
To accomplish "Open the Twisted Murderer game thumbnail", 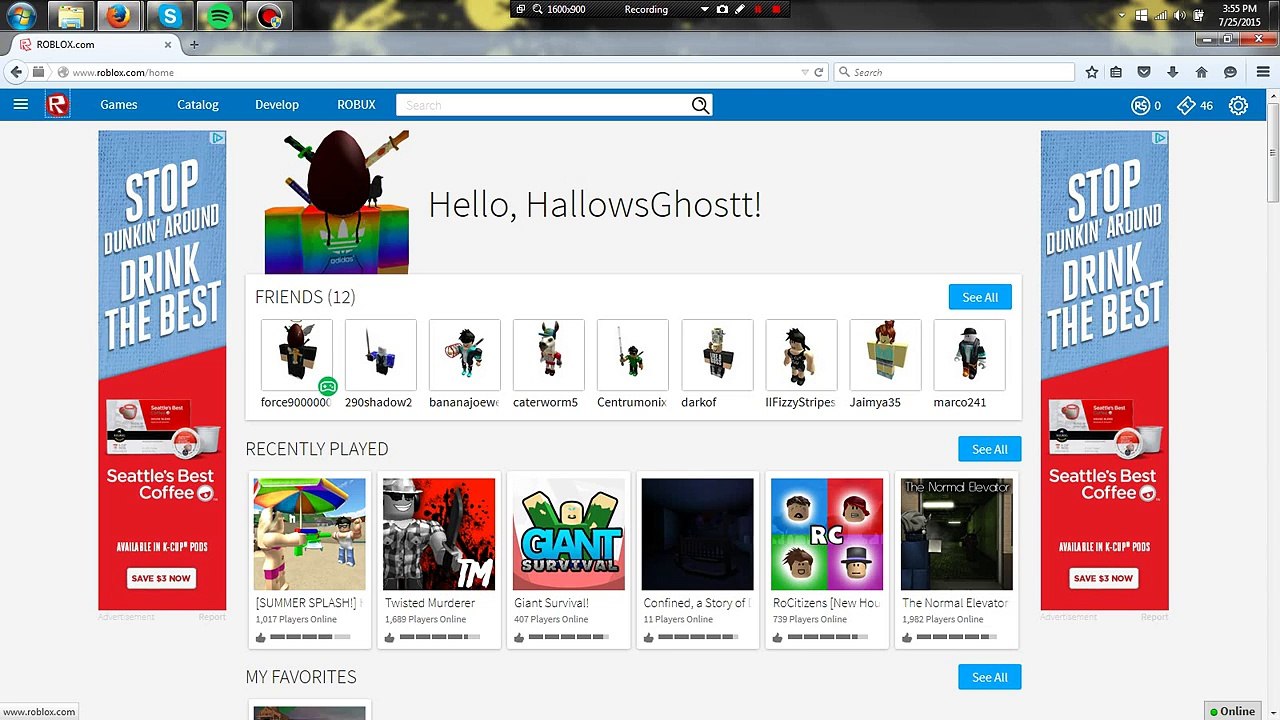I will coord(439,534).
